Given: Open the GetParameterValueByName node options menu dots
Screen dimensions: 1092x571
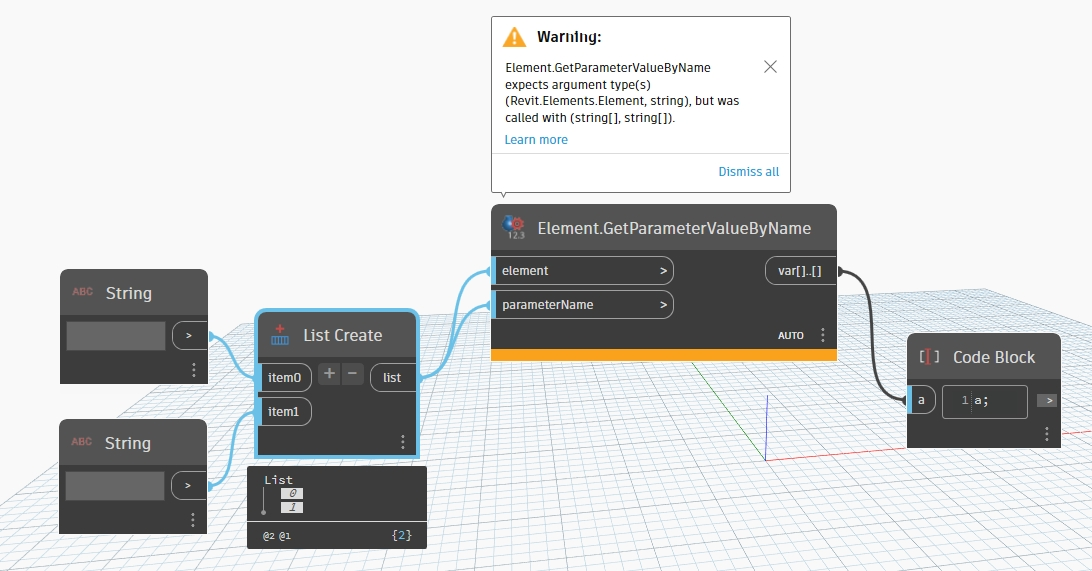Looking at the screenshot, I should pos(823,335).
